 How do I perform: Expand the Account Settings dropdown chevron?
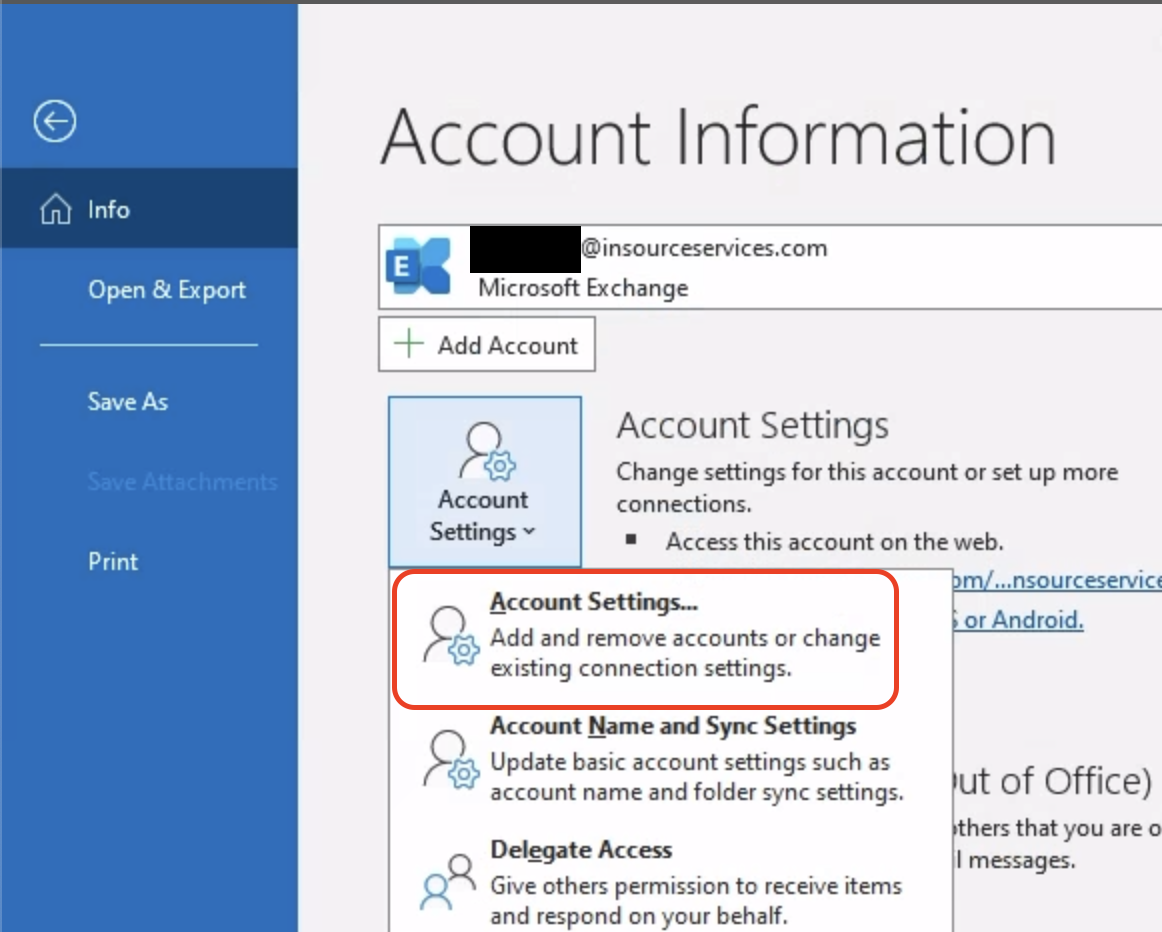(528, 531)
